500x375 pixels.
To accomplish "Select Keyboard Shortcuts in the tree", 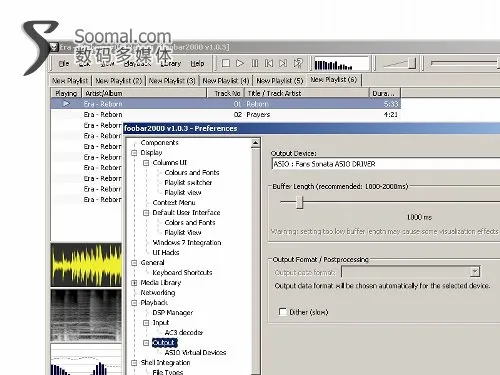I will (182, 273).
